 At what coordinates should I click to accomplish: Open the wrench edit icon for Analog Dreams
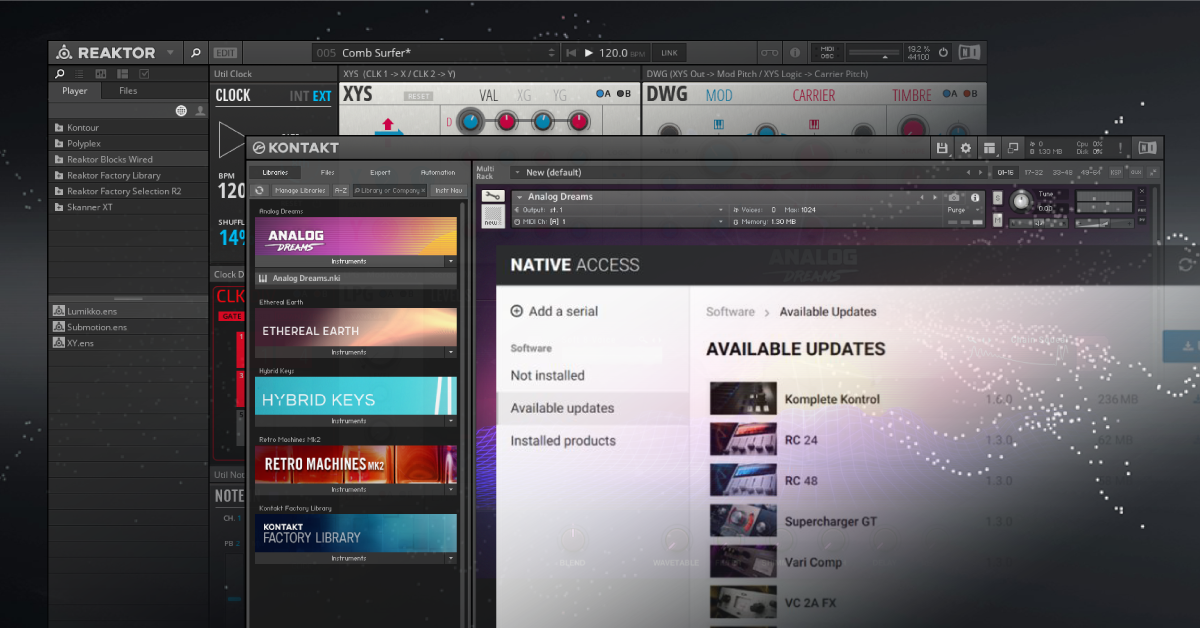click(x=491, y=197)
